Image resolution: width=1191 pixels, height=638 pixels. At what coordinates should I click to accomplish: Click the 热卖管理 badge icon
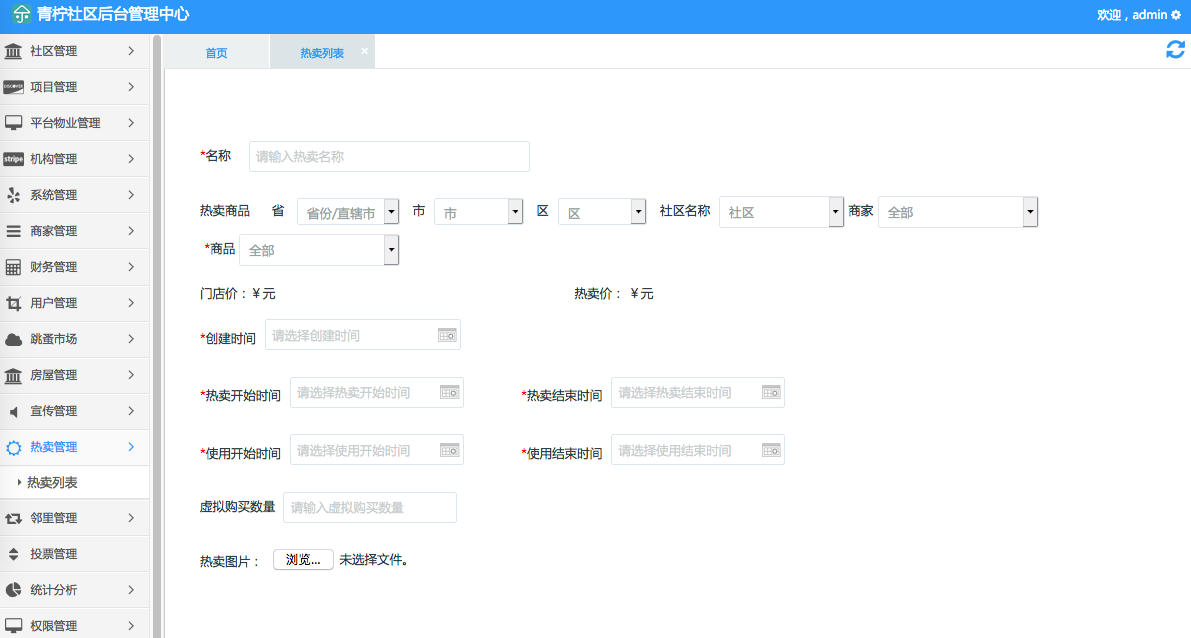coord(13,447)
